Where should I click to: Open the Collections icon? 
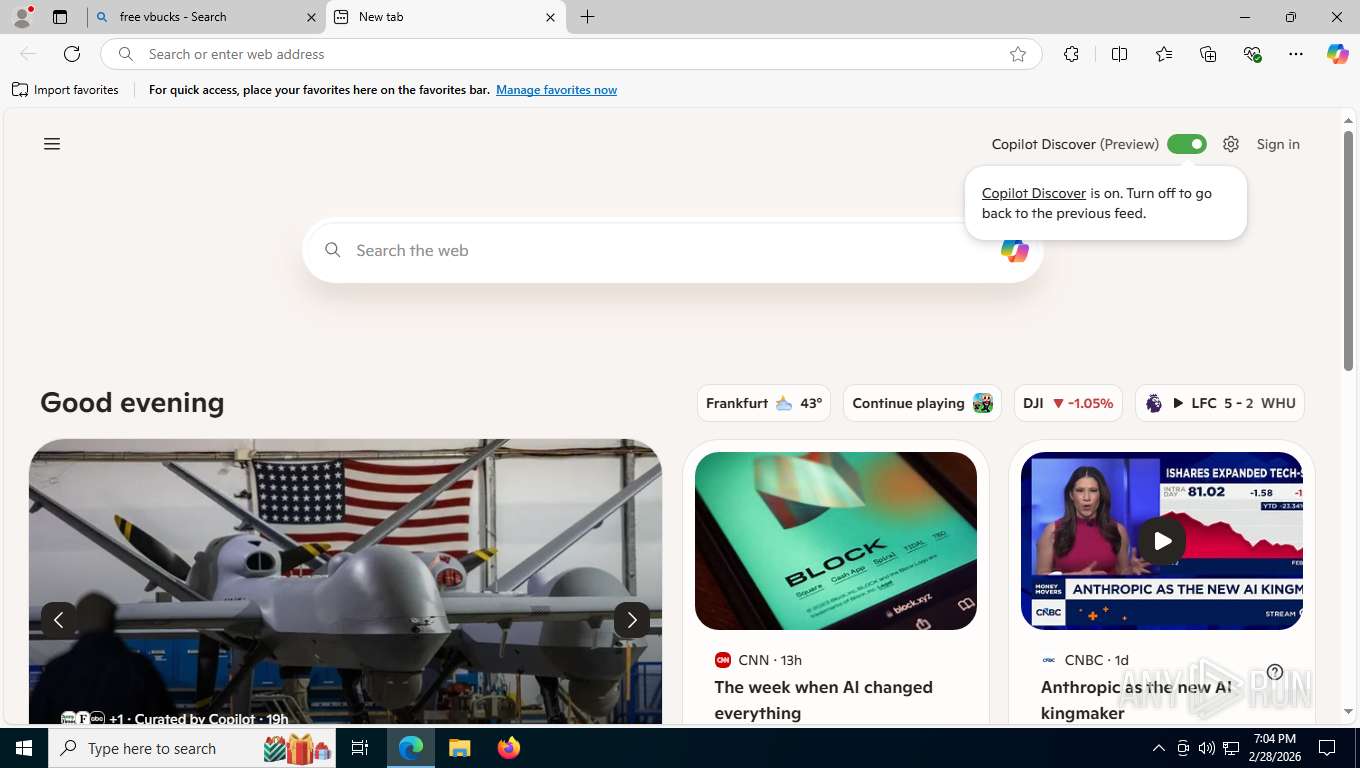1208,54
